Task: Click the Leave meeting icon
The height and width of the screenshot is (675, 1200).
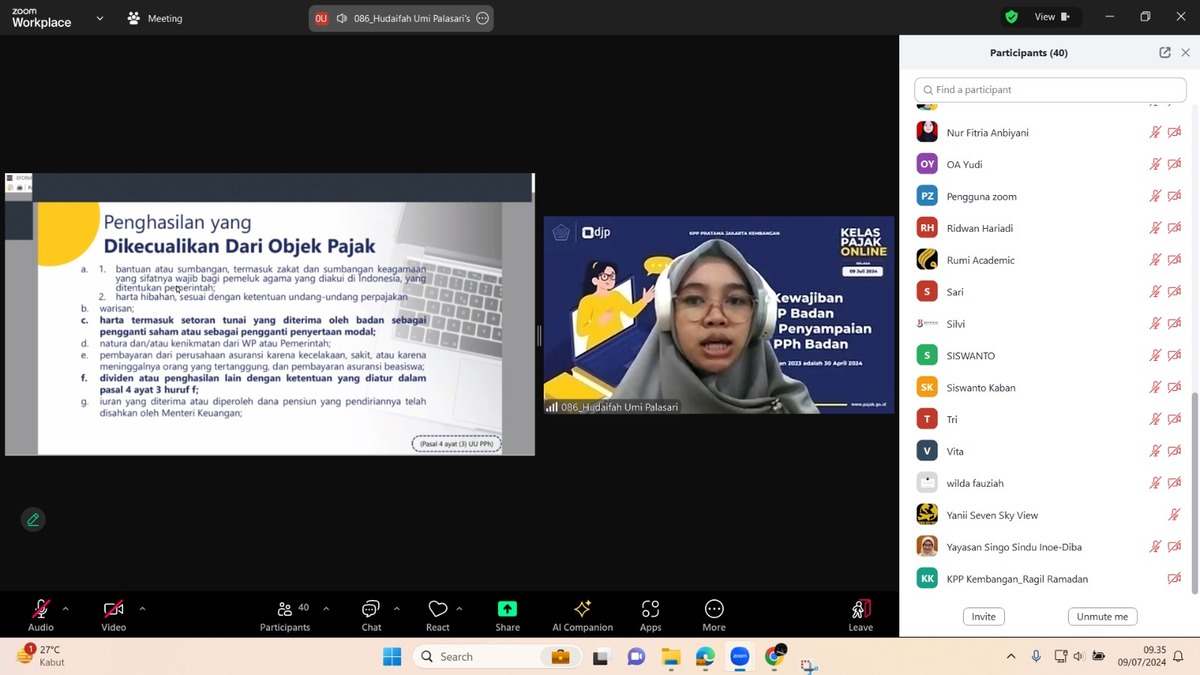Action: pos(860,609)
